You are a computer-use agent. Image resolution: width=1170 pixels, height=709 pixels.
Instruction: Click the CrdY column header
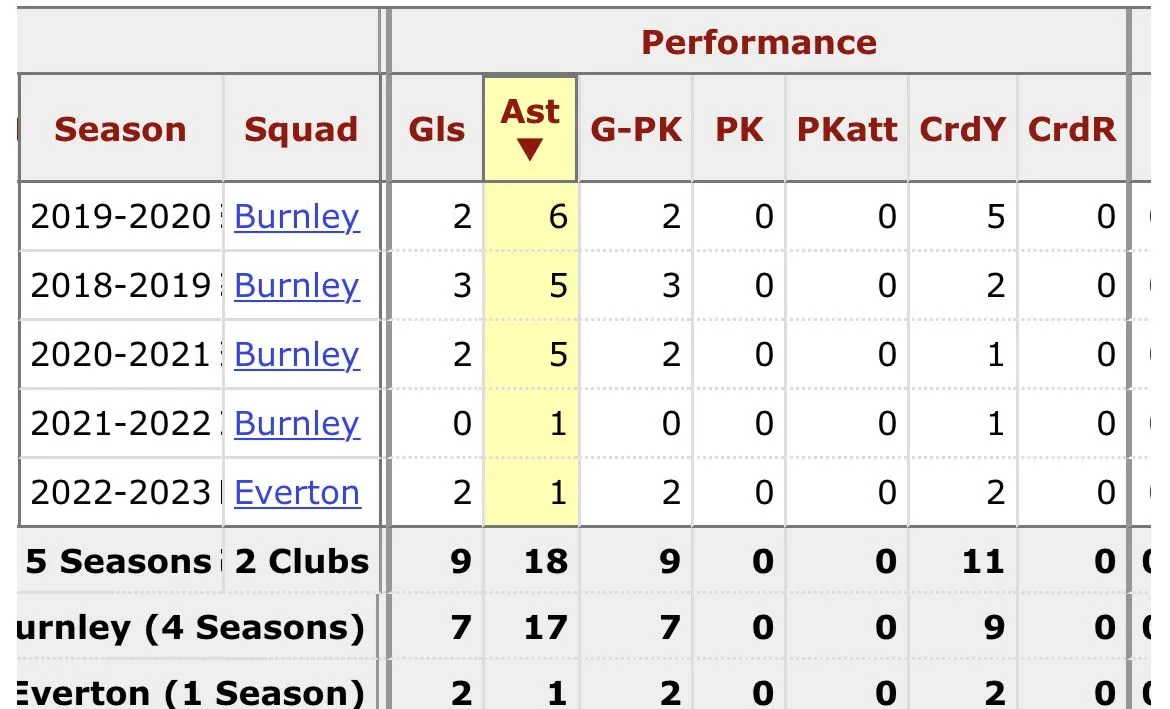962,129
